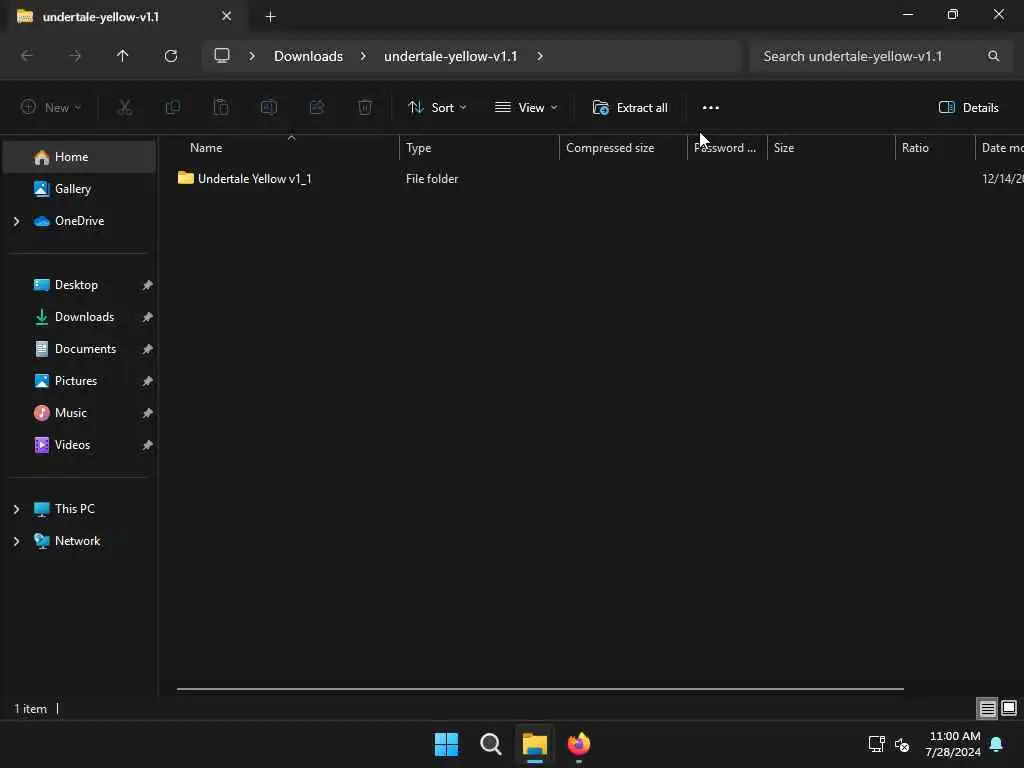Click the Date modified column header

[x=1000, y=148]
